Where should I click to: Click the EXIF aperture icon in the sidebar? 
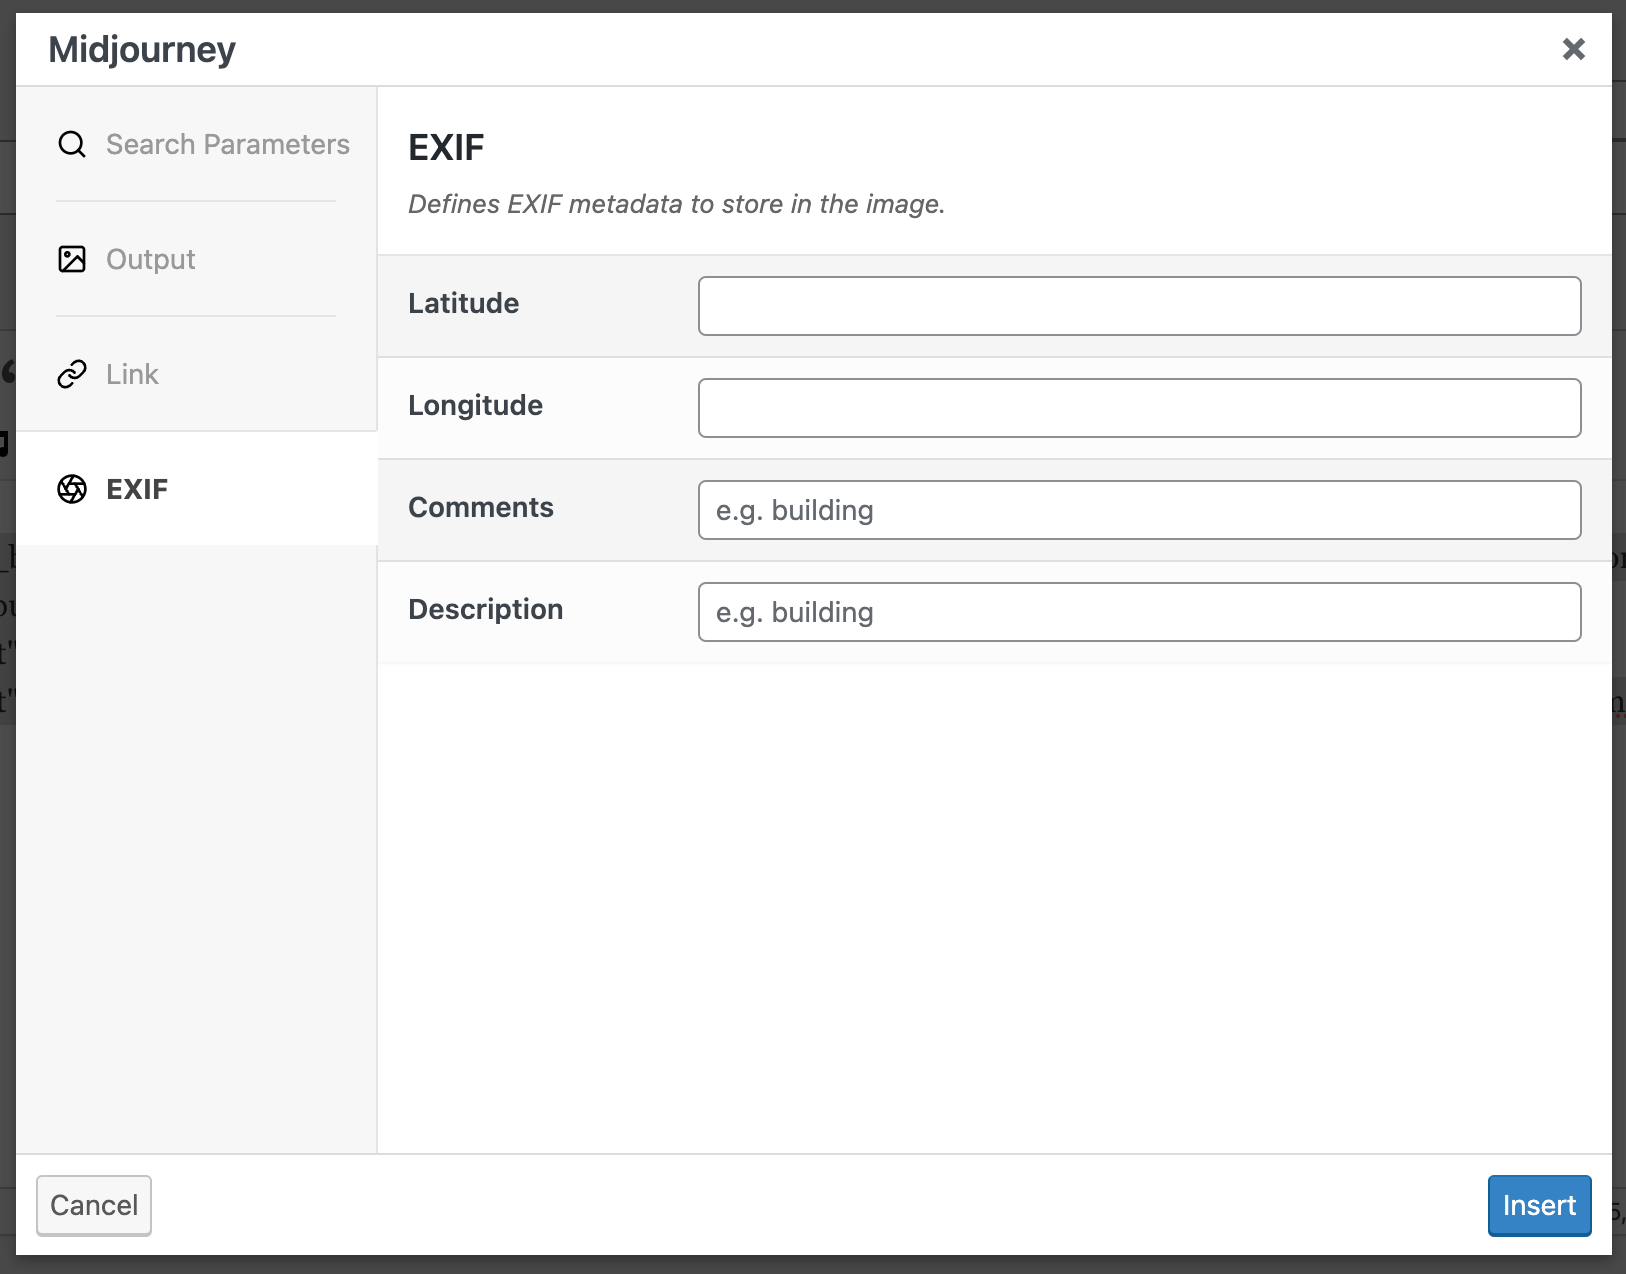tap(72, 489)
